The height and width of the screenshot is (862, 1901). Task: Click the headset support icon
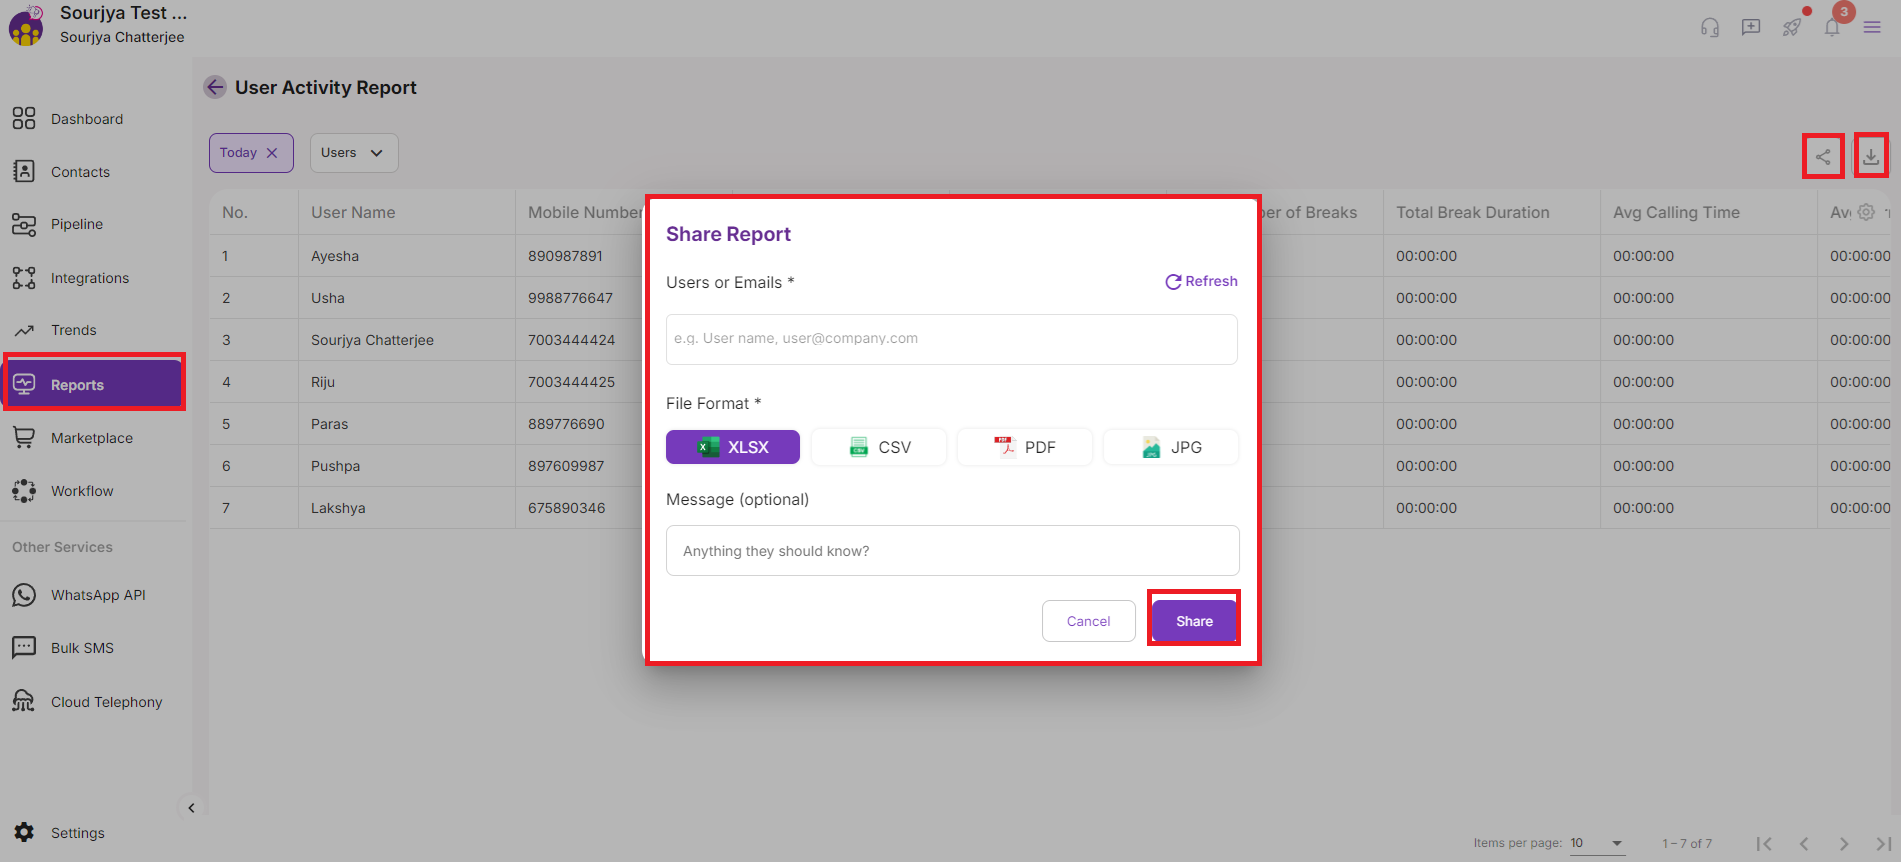click(x=1710, y=27)
